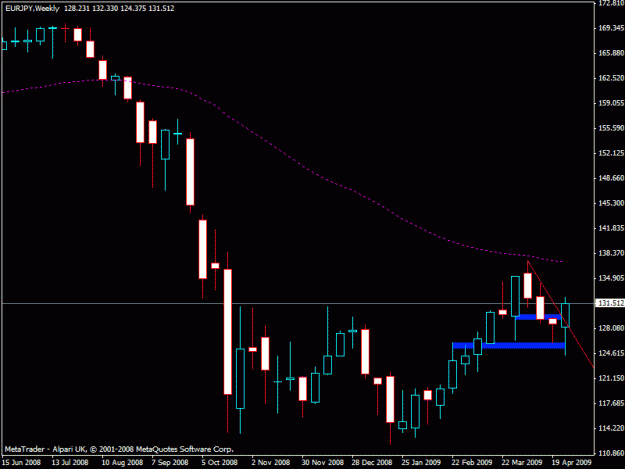Click the 138.370 price scale label

click(x=611, y=253)
